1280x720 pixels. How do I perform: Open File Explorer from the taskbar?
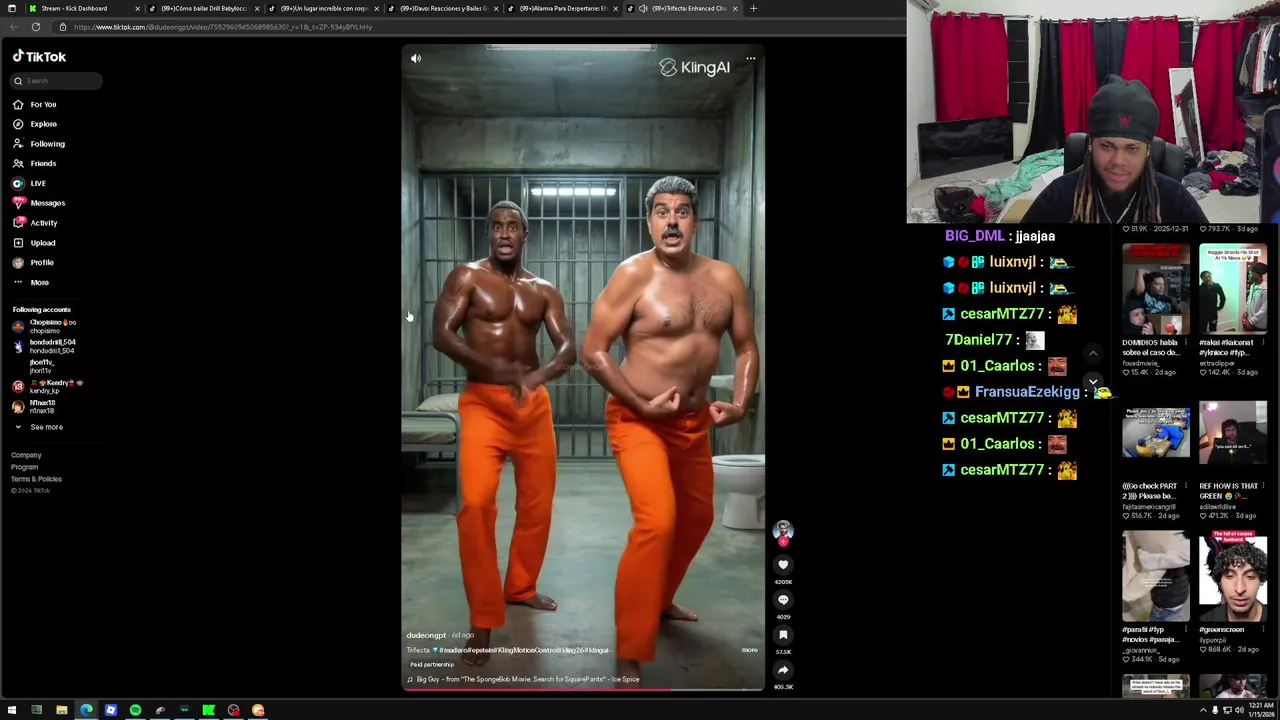pos(61,710)
